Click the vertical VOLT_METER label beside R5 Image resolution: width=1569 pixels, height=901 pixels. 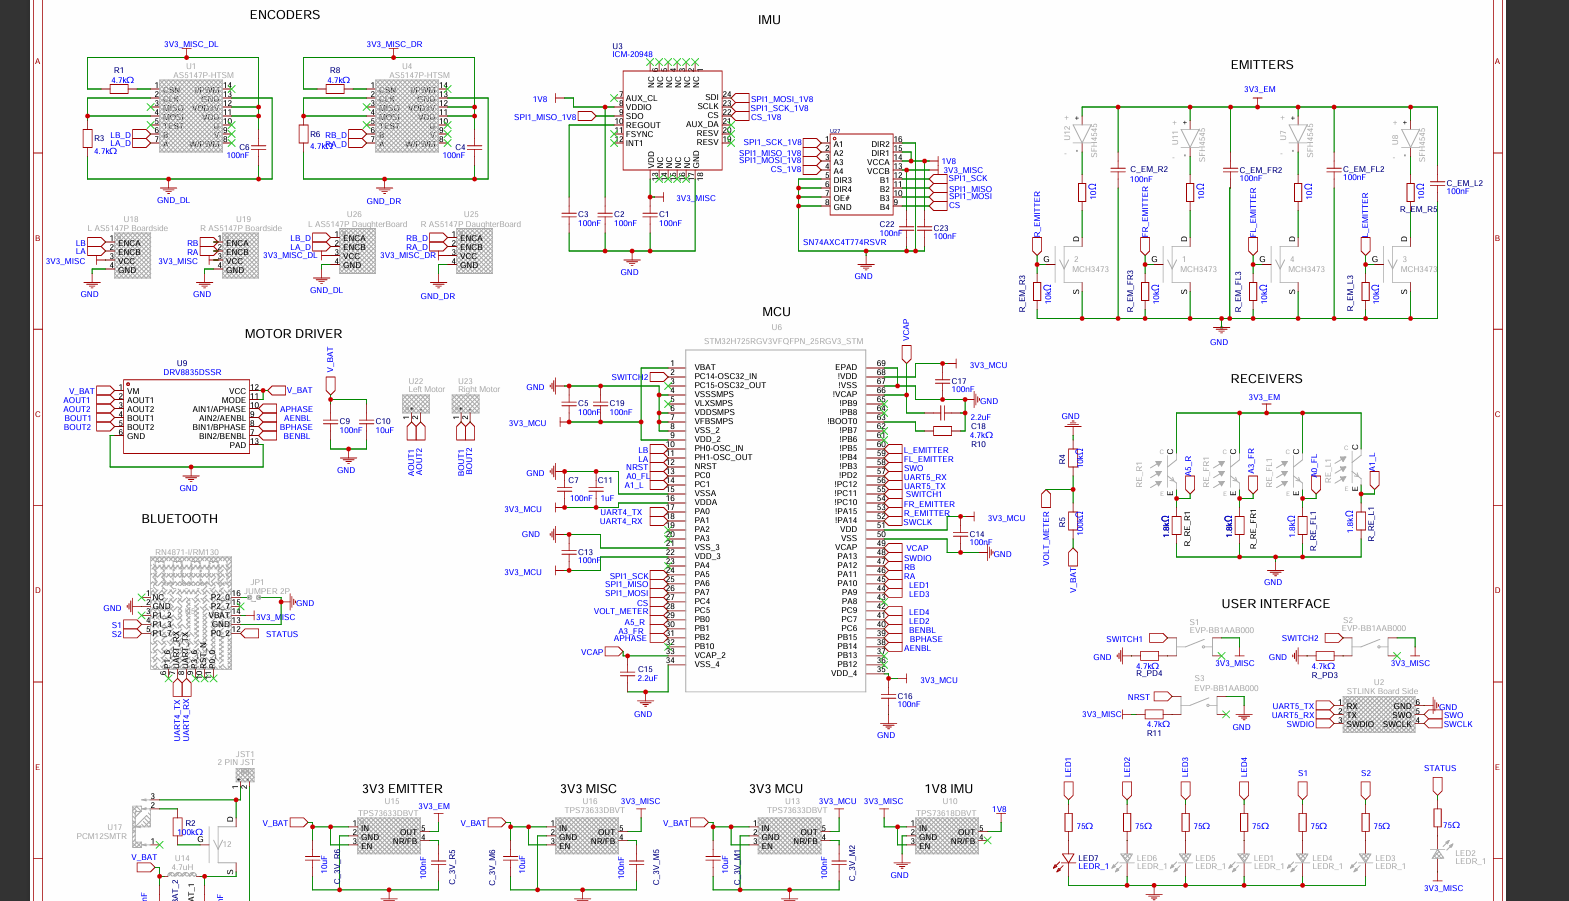pyautogui.click(x=1047, y=540)
